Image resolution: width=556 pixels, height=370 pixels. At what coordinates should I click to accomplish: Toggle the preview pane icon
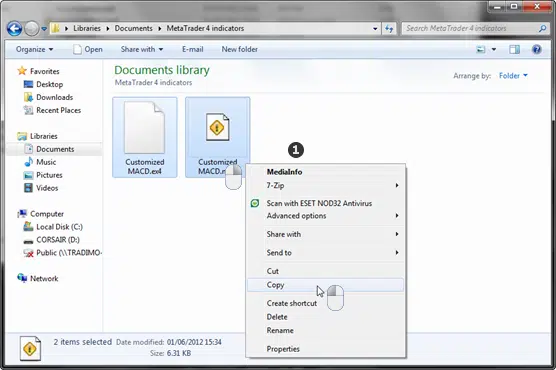[515, 49]
